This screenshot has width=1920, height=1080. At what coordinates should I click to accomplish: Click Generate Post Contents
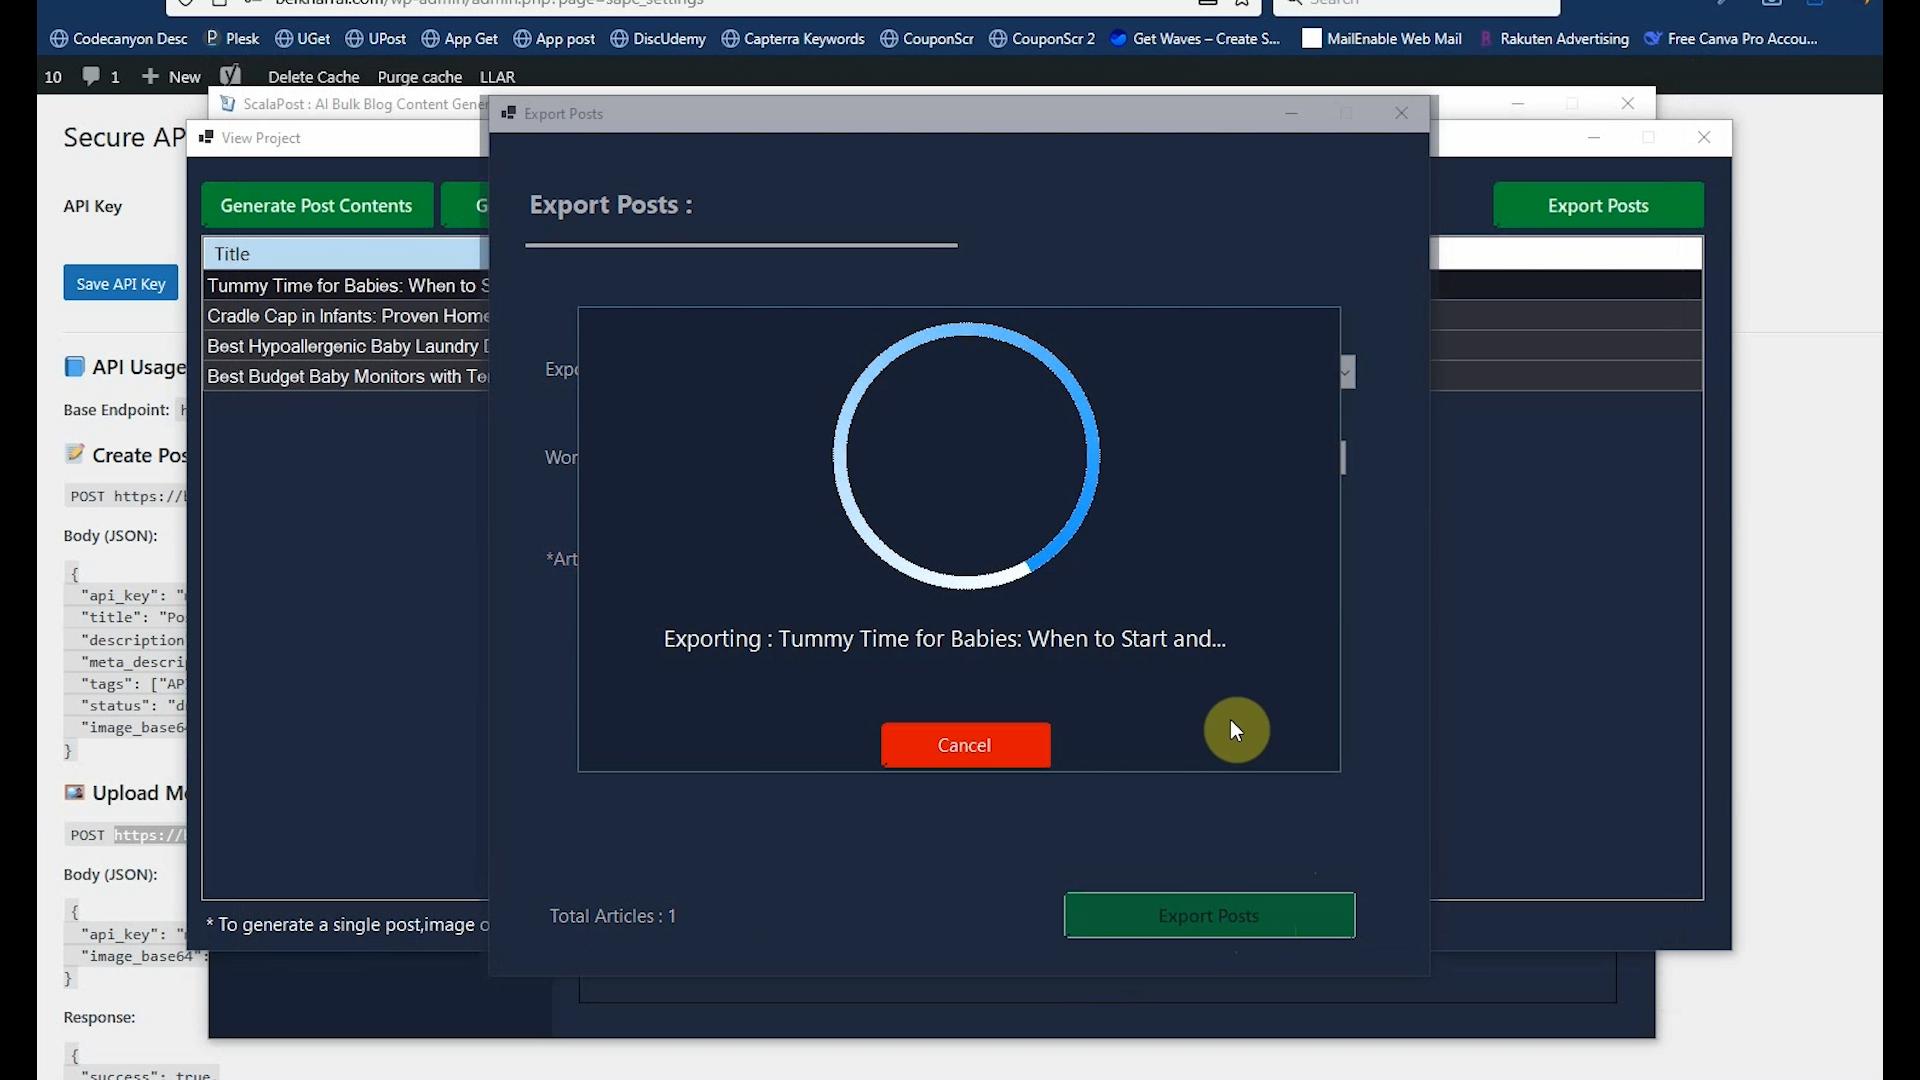click(x=317, y=205)
